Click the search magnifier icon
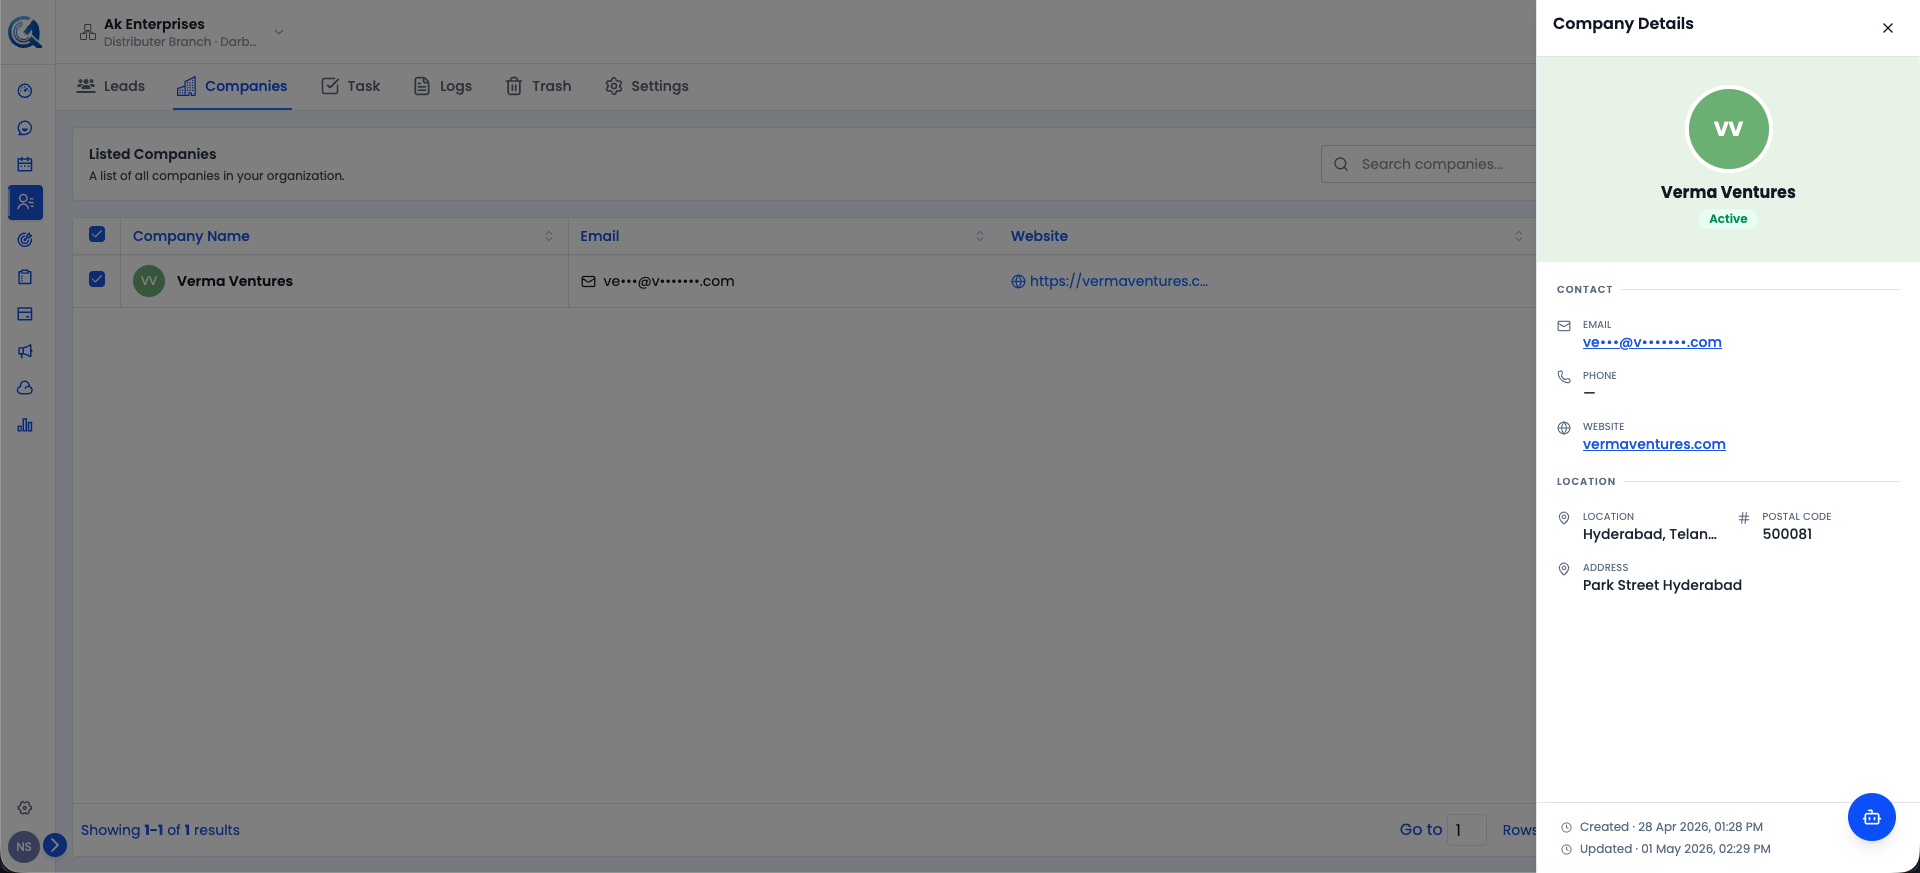Image resolution: width=1920 pixels, height=873 pixels. tap(1341, 164)
